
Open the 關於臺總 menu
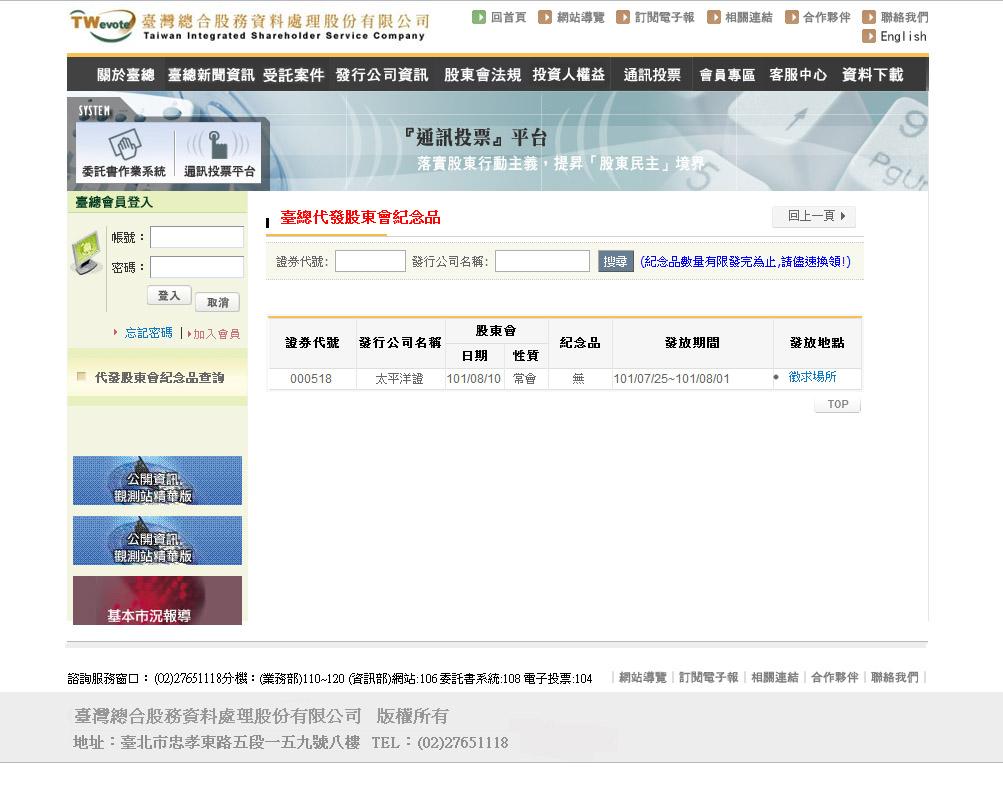[125, 75]
